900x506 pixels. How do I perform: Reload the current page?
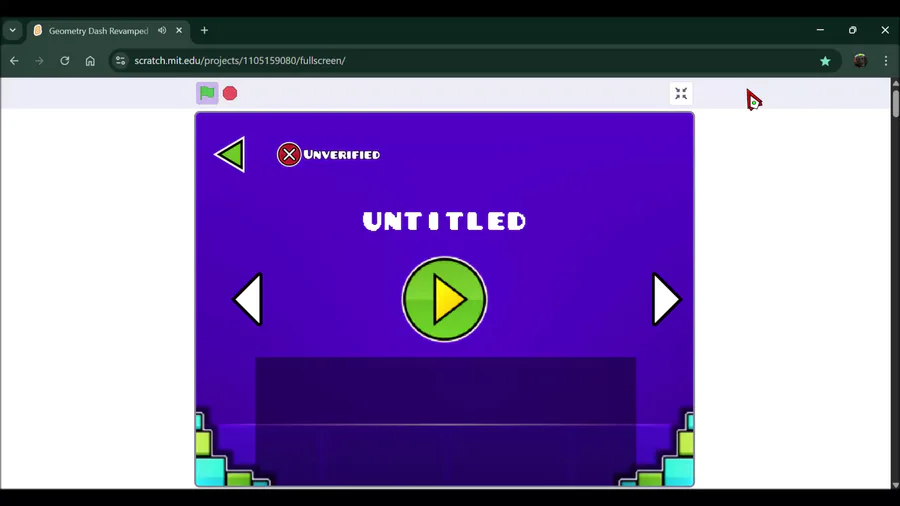65,61
